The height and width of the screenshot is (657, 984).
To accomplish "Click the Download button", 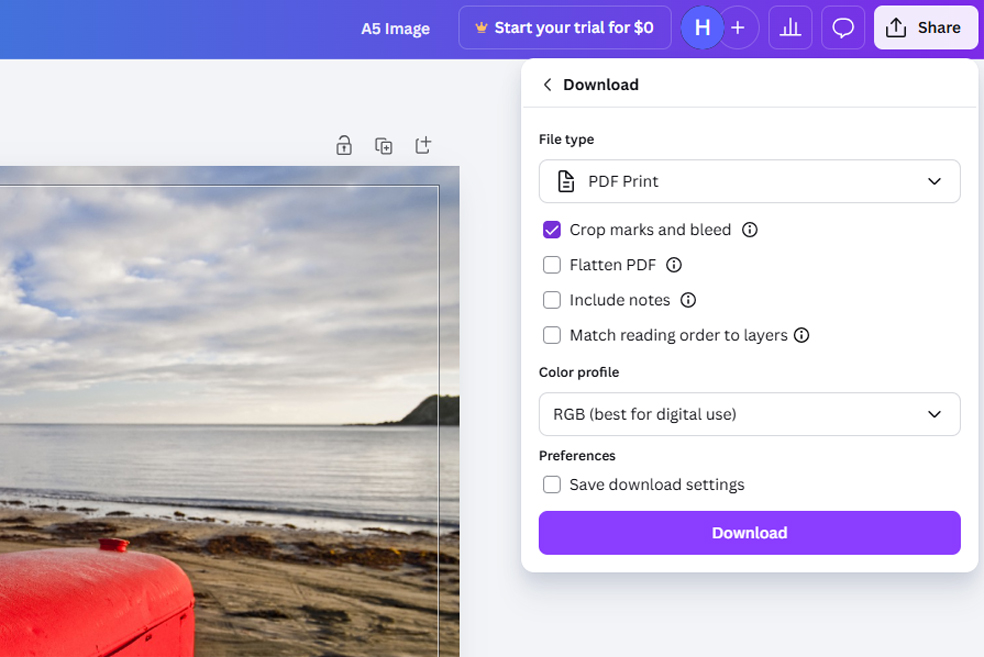I will pyautogui.click(x=749, y=532).
